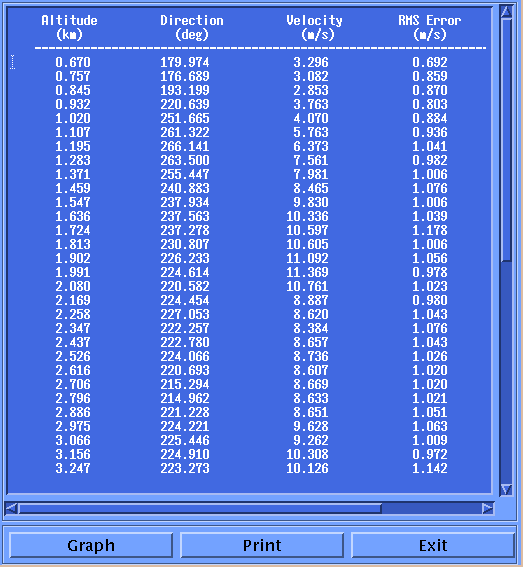
Task: Click the Velocity (m/s) column header
Action: coord(314,27)
